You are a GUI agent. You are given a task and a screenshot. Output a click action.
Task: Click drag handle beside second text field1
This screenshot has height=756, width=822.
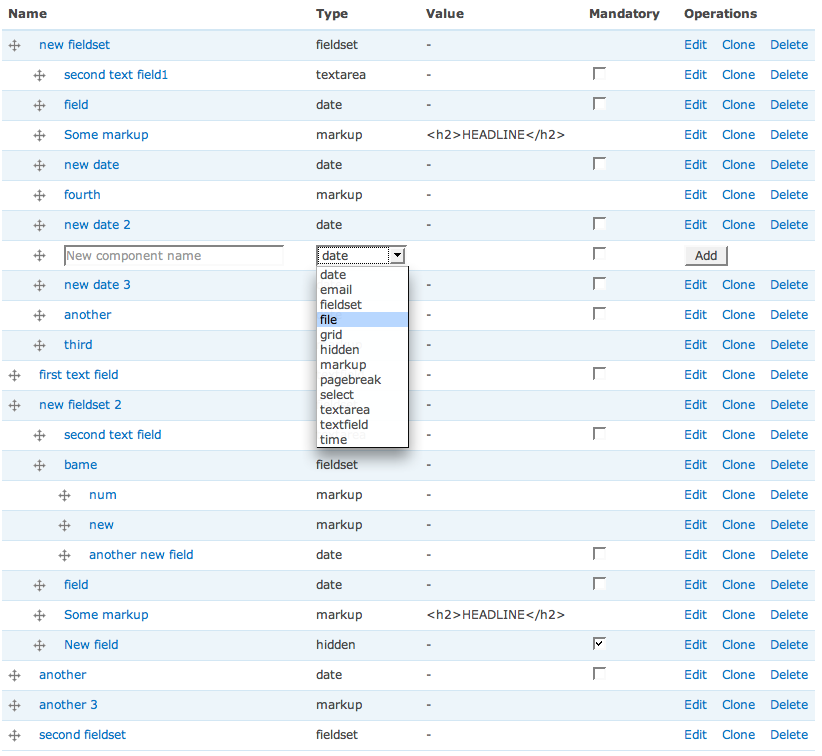click(39, 75)
